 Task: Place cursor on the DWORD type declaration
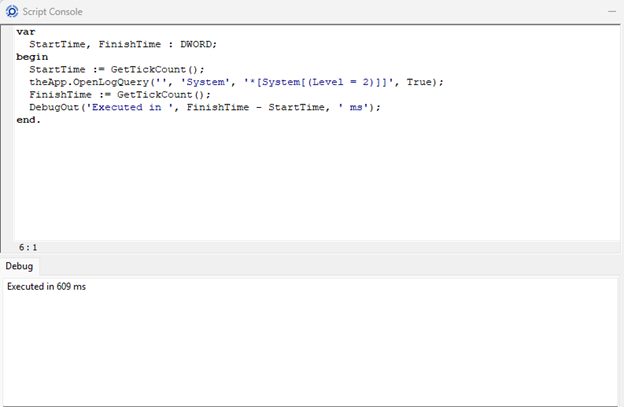coord(198,44)
